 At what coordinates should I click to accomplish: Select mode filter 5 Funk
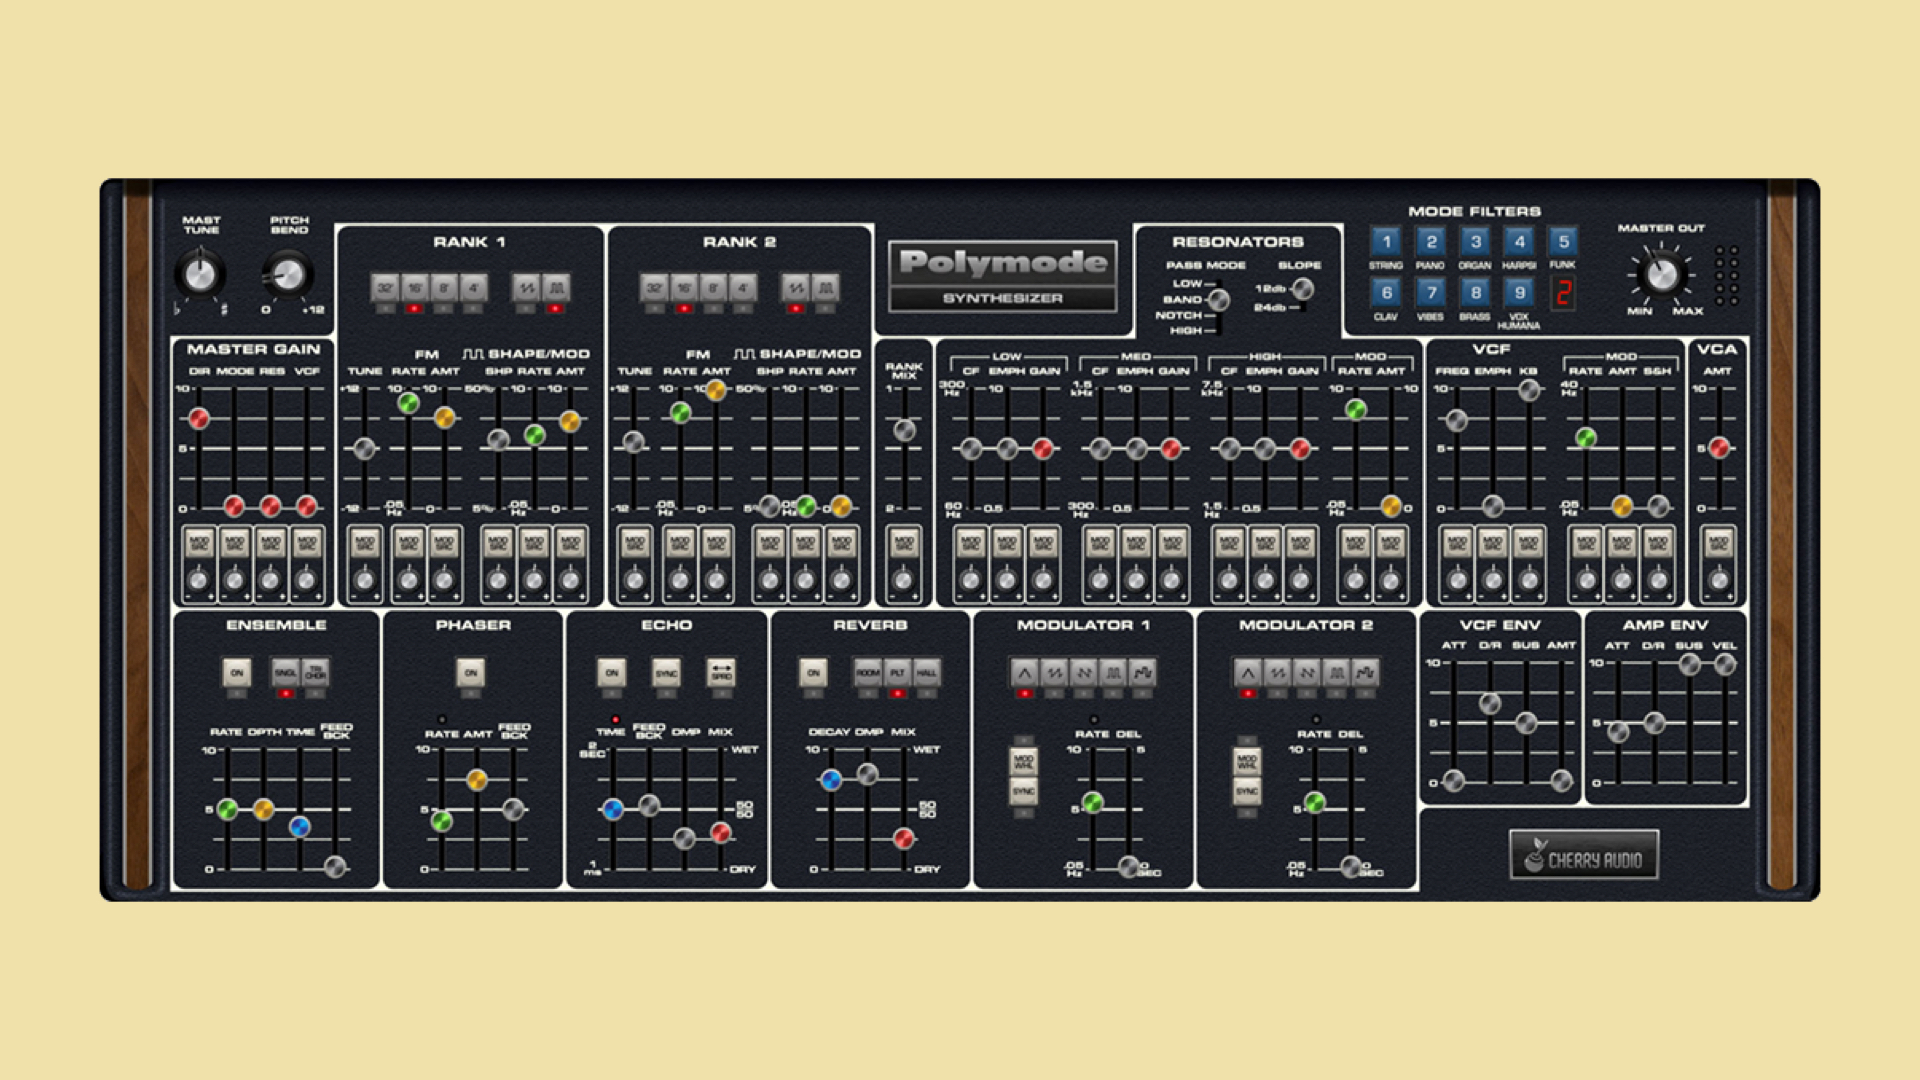pos(1564,241)
